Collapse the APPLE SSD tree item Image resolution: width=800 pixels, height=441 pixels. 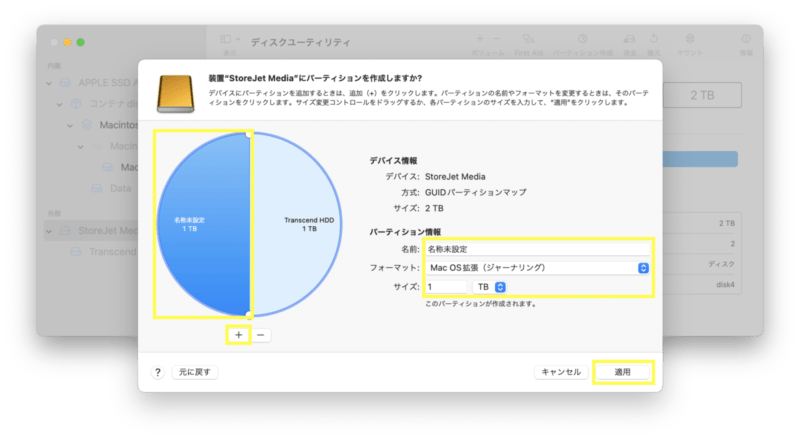pos(49,83)
